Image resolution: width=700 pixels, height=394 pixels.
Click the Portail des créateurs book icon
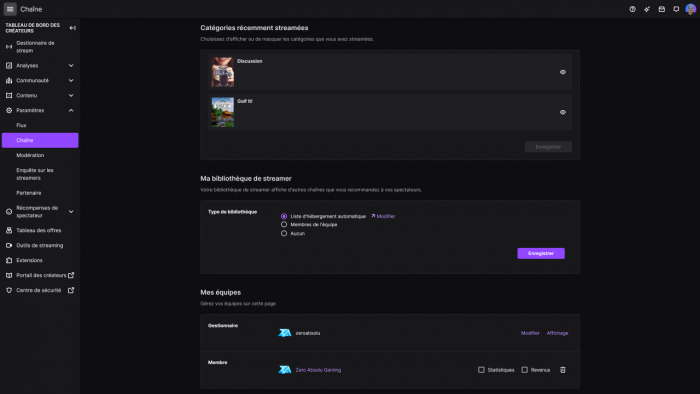point(9,275)
